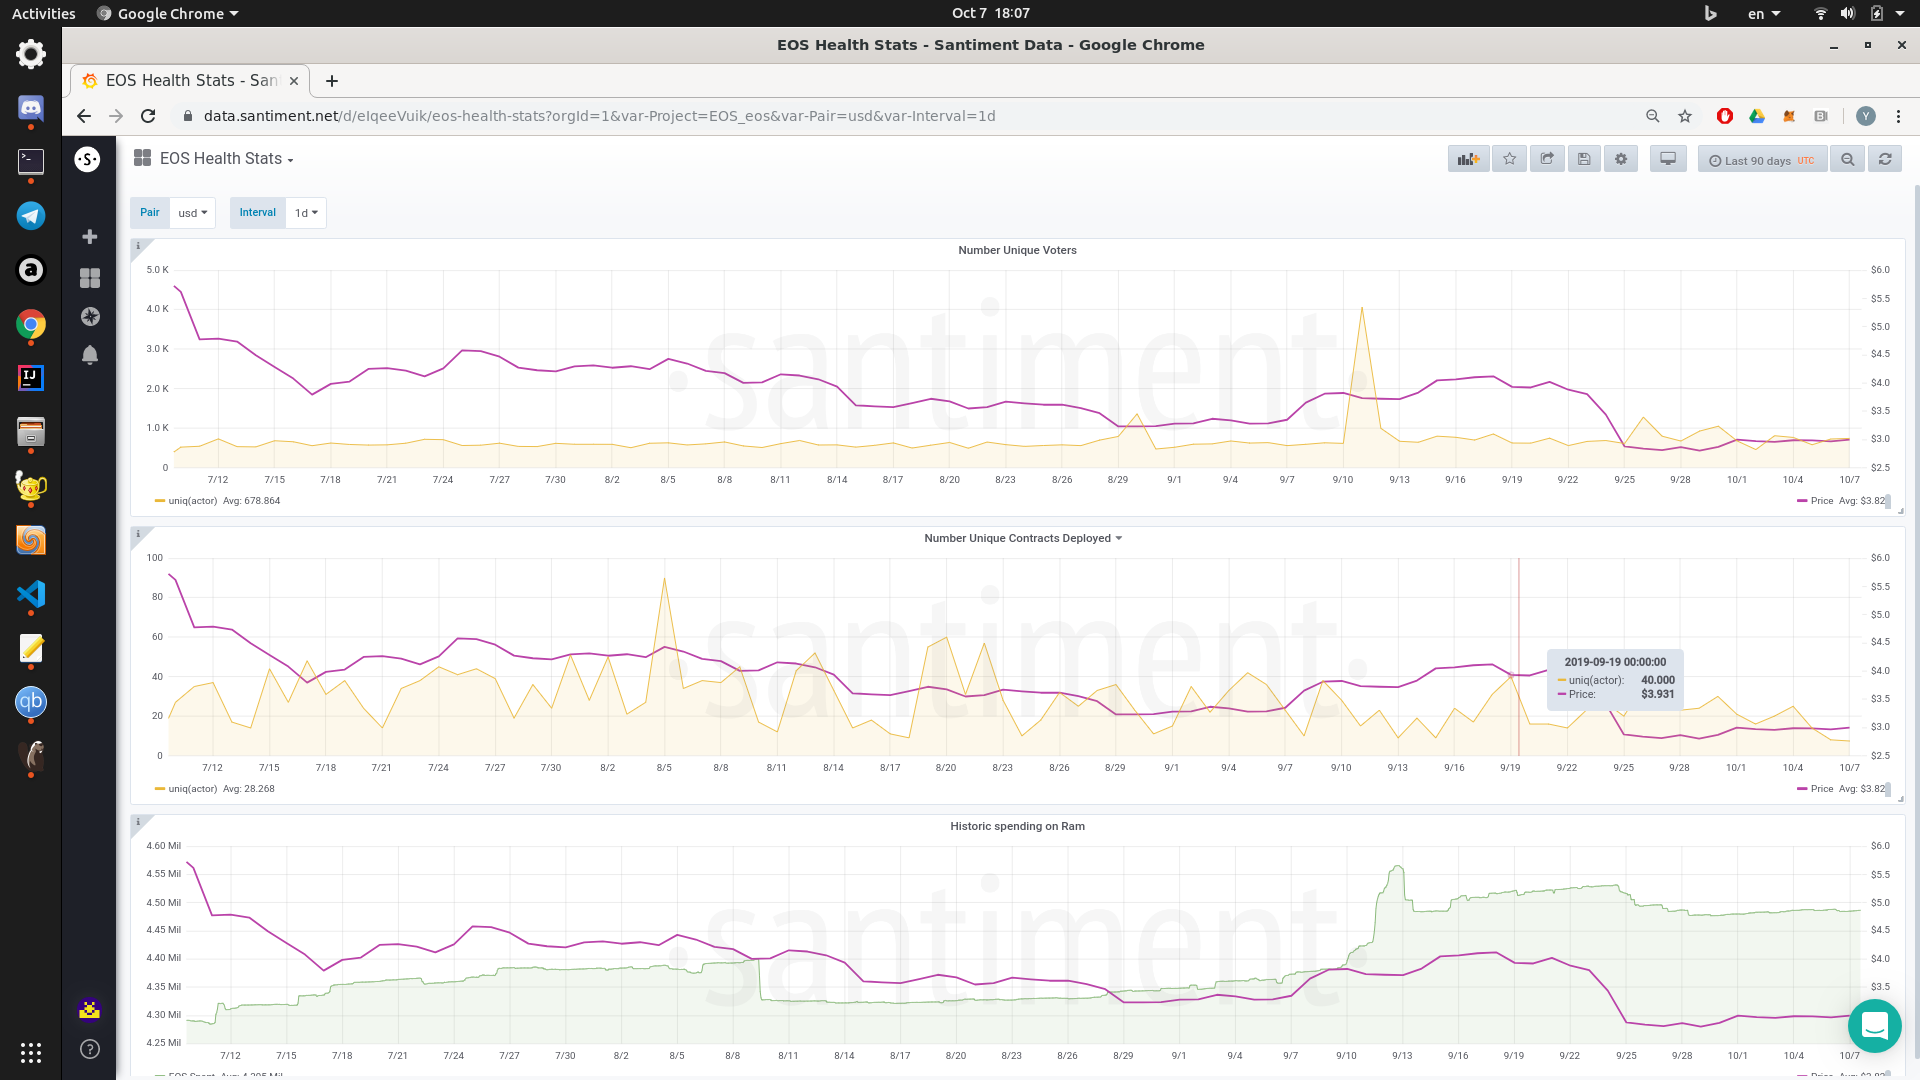This screenshot has width=1920, height=1080.
Task: Select the 'Interval' tab
Action: (x=255, y=211)
